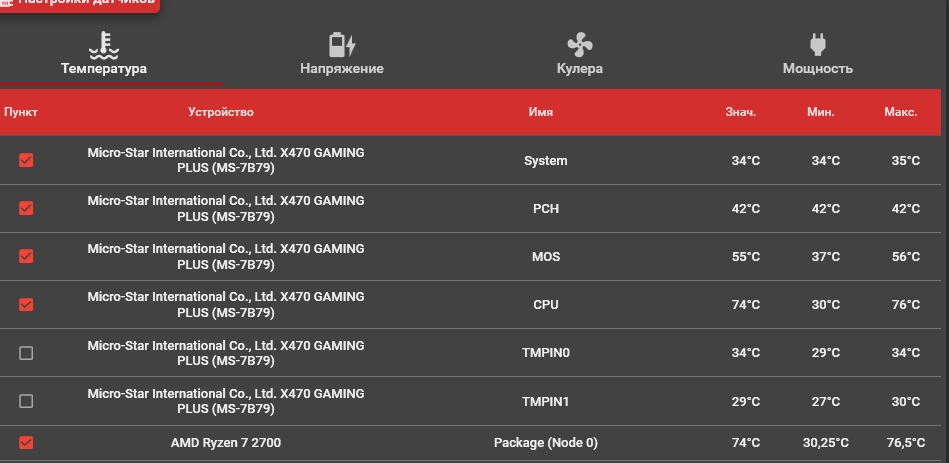Viewport: 949px width, 463px height.
Task: Select the Package (Node 0) row name
Action: click(545, 443)
